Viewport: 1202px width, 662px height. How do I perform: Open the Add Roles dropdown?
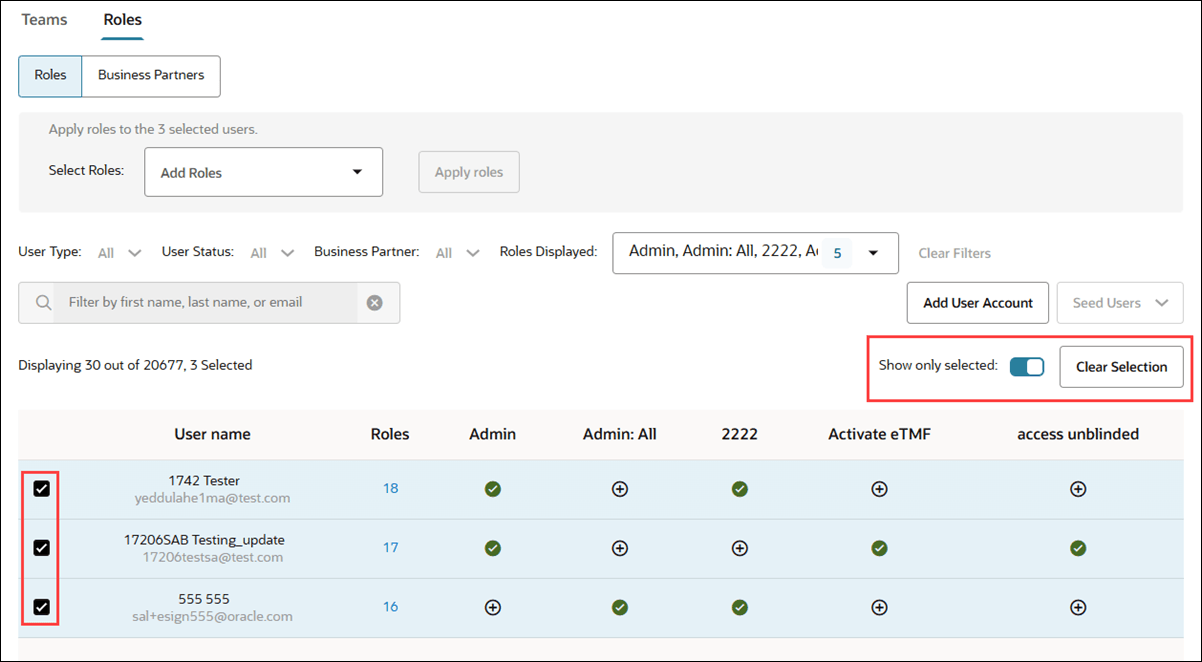coord(263,171)
